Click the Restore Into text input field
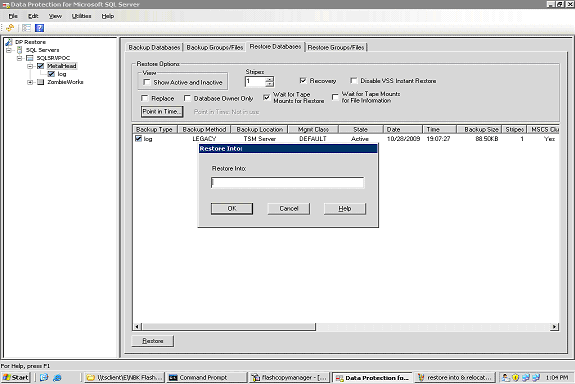The height and width of the screenshot is (384, 575). tap(288, 182)
